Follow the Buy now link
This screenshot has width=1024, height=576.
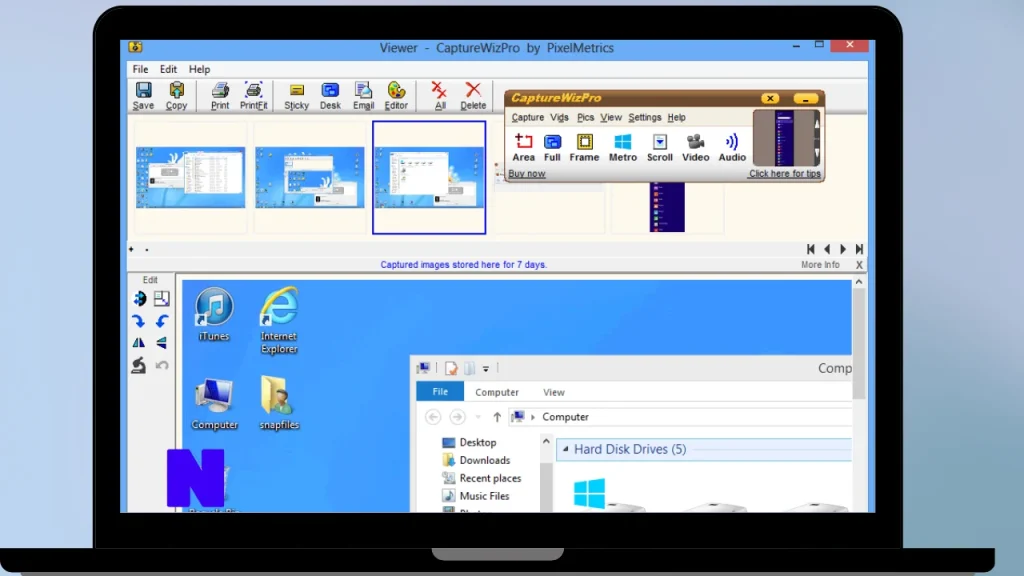(526, 174)
